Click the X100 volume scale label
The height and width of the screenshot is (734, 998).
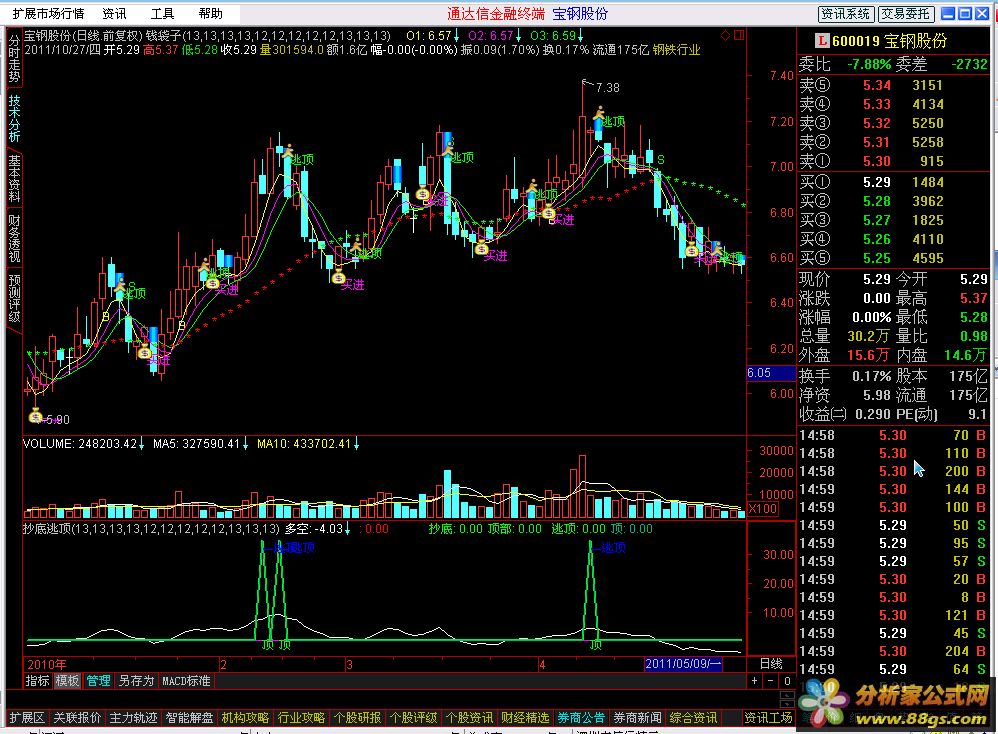coord(763,509)
